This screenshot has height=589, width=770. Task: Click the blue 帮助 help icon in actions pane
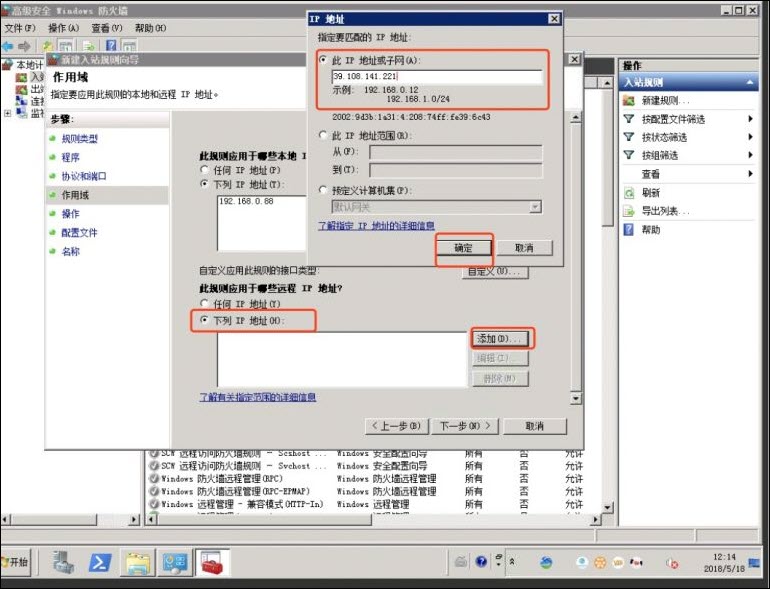click(629, 229)
